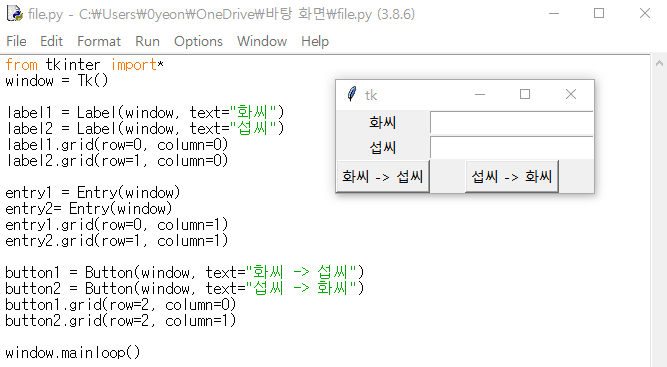The height and width of the screenshot is (367, 667).
Task: Maximize the IDLE file.py window
Action: [x=599, y=14]
